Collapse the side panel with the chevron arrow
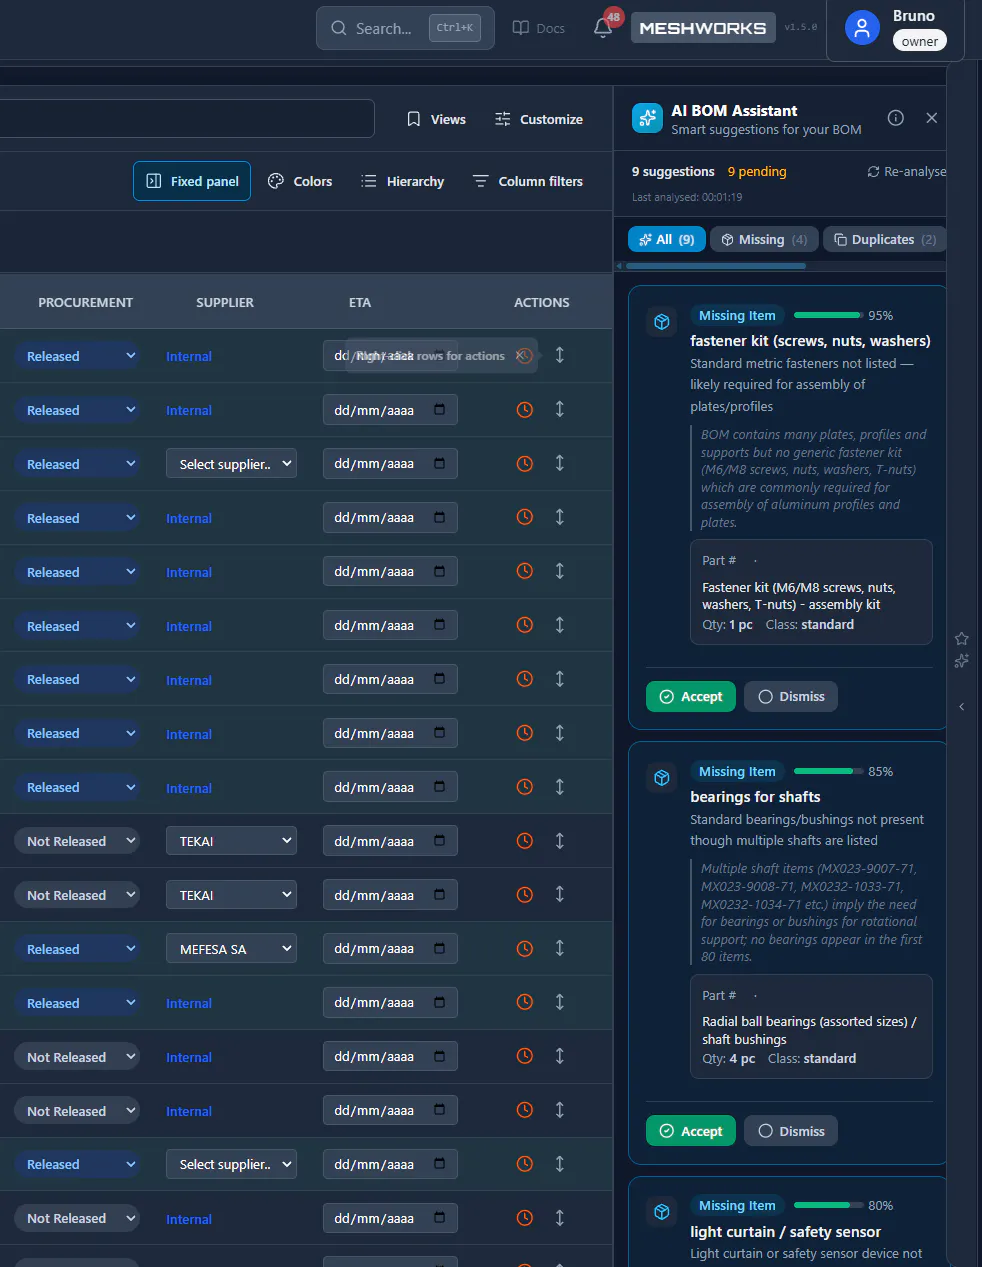Viewport: 982px width, 1267px height. pyautogui.click(x=961, y=706)
